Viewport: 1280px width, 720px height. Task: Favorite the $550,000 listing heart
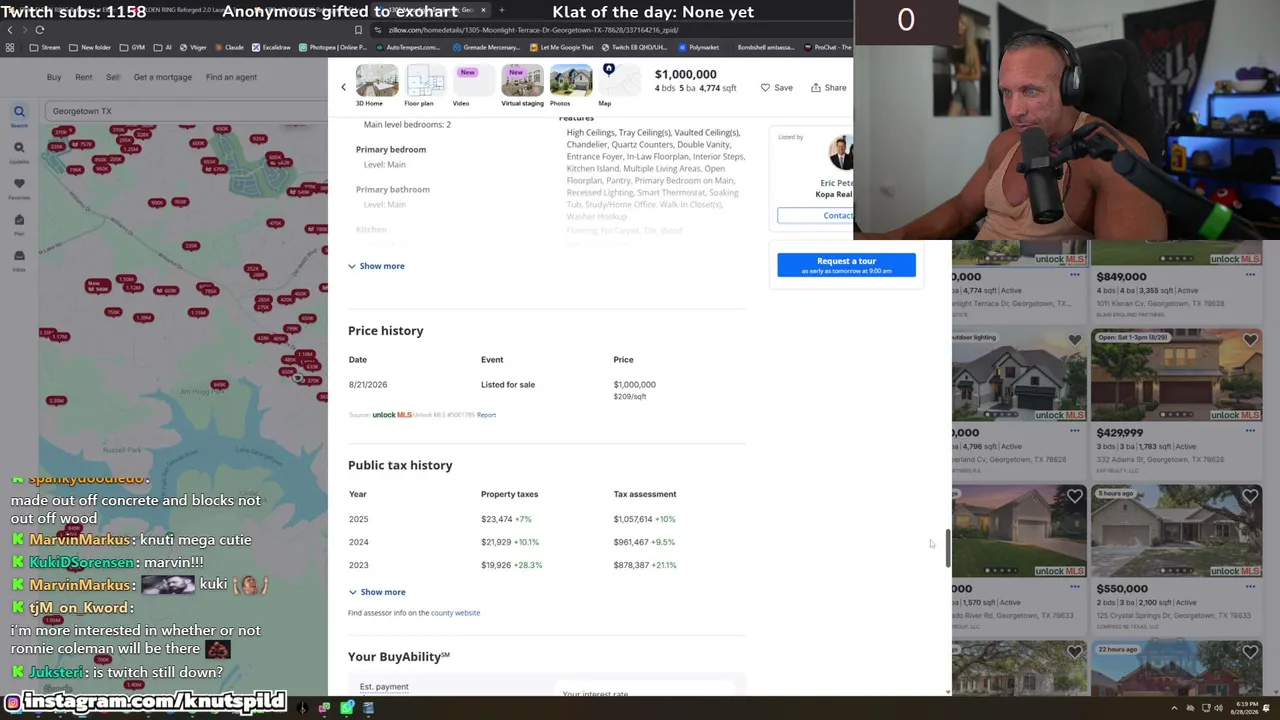point(1250,496)
